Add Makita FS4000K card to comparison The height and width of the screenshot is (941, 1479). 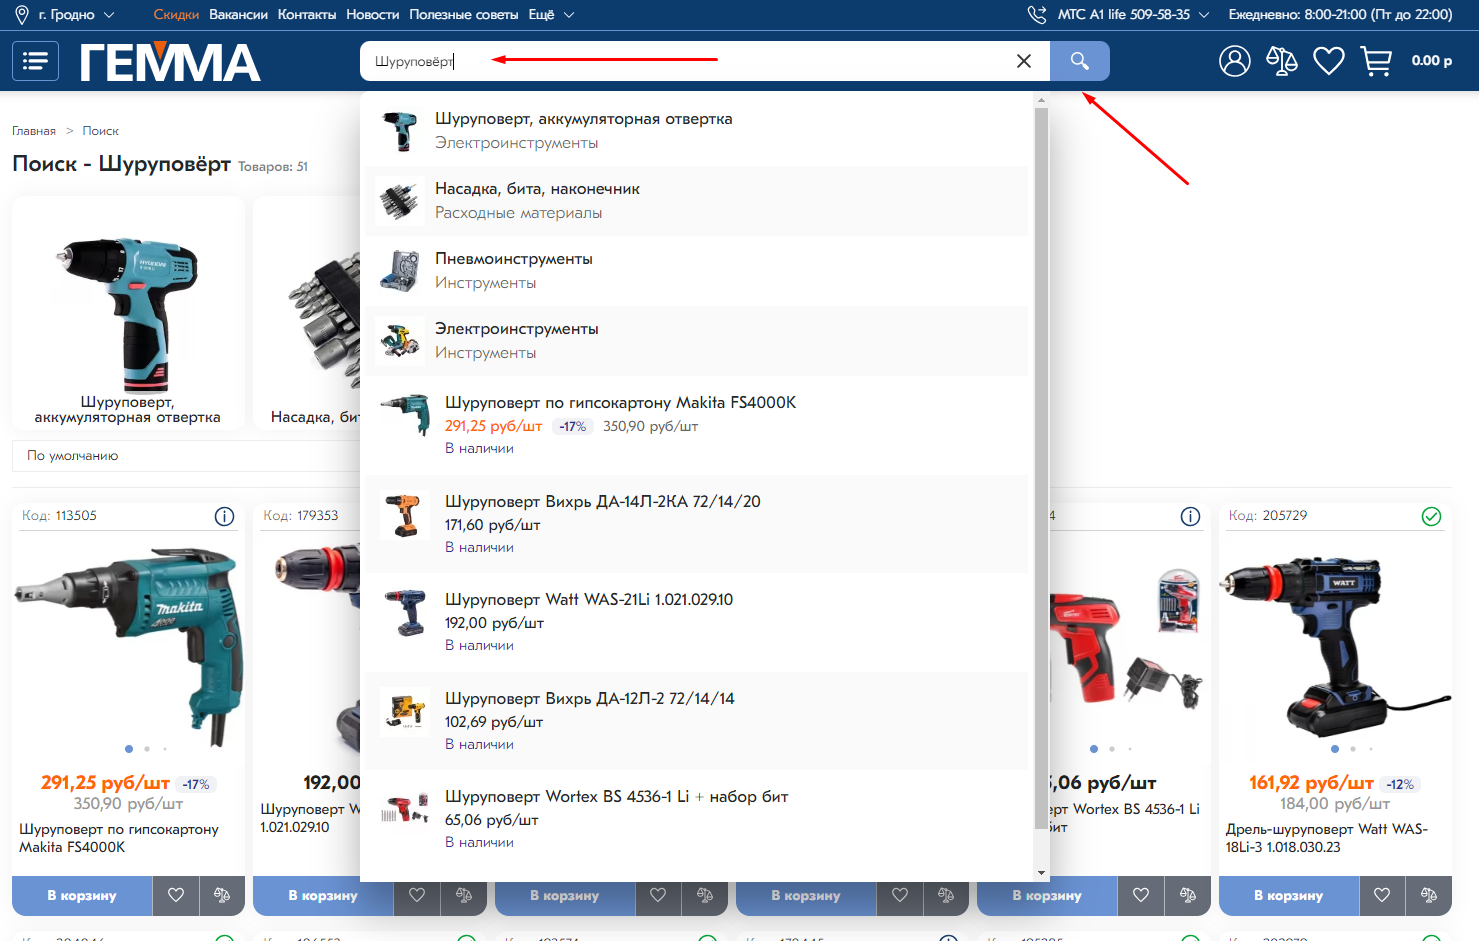[x=222, y=895]
